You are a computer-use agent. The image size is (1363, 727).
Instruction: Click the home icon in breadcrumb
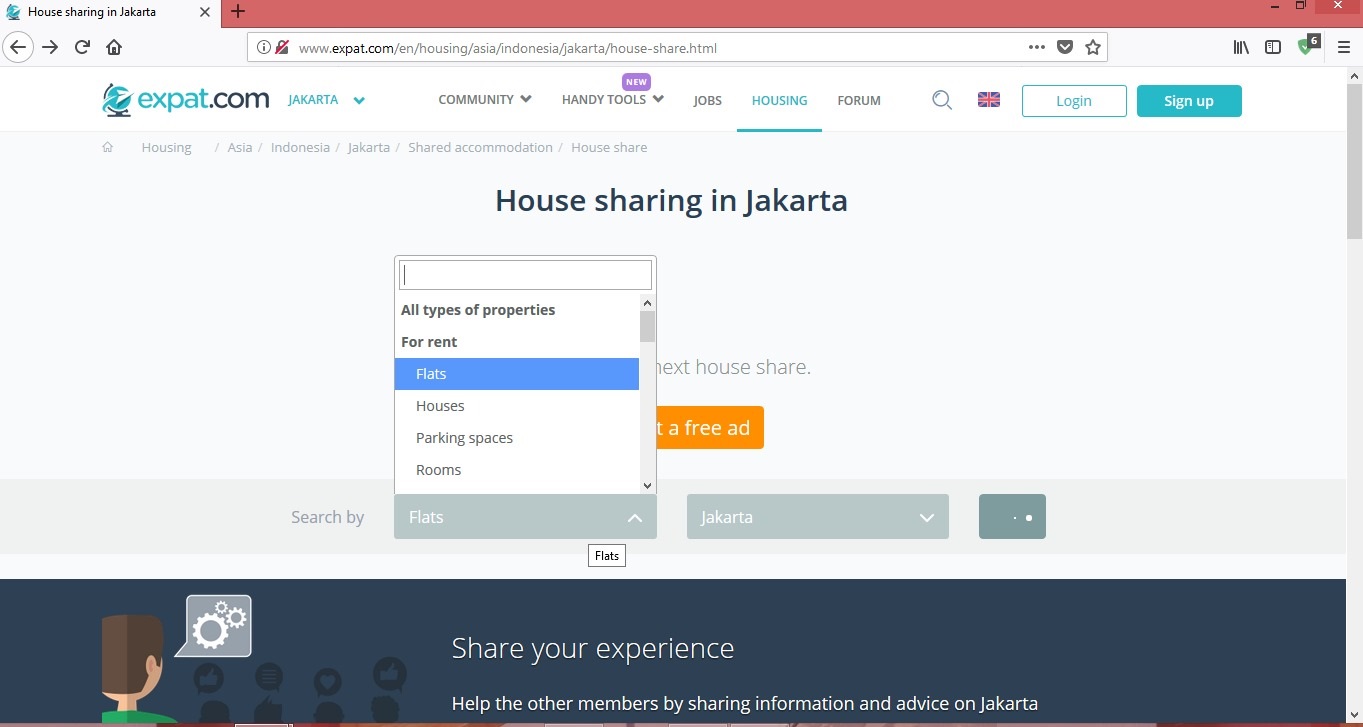pyautogui.click(x=108, y=147)
